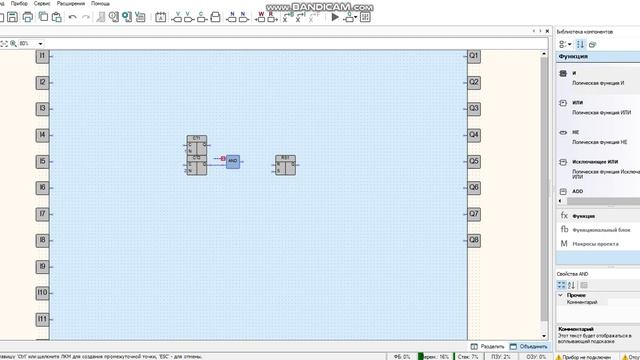Switch to the Функции library category
Image resolution: width=640 pixels, height=360 pixels.
tap(598, 216)
